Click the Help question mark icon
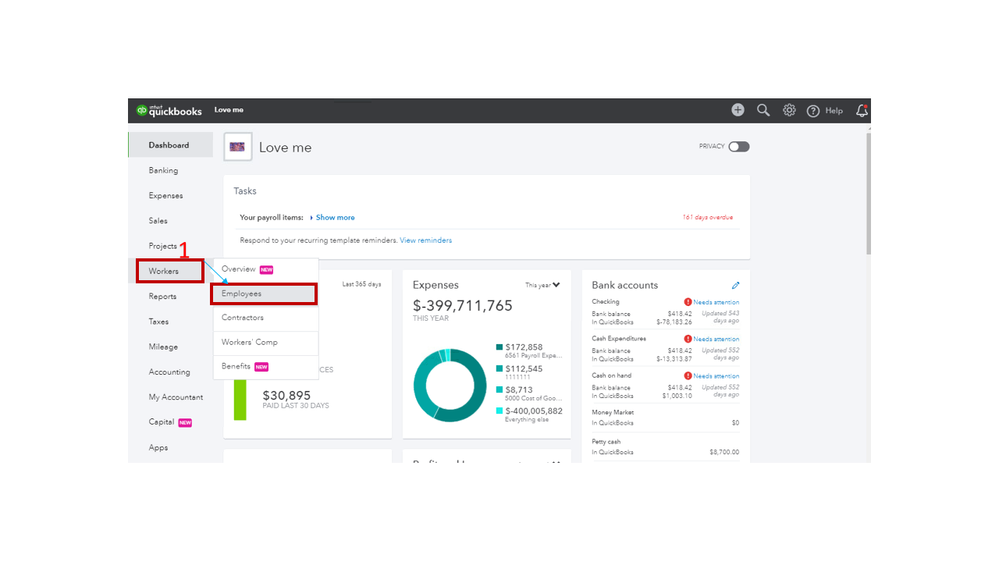This screenshot has height=562, width=999. point(813,111)
